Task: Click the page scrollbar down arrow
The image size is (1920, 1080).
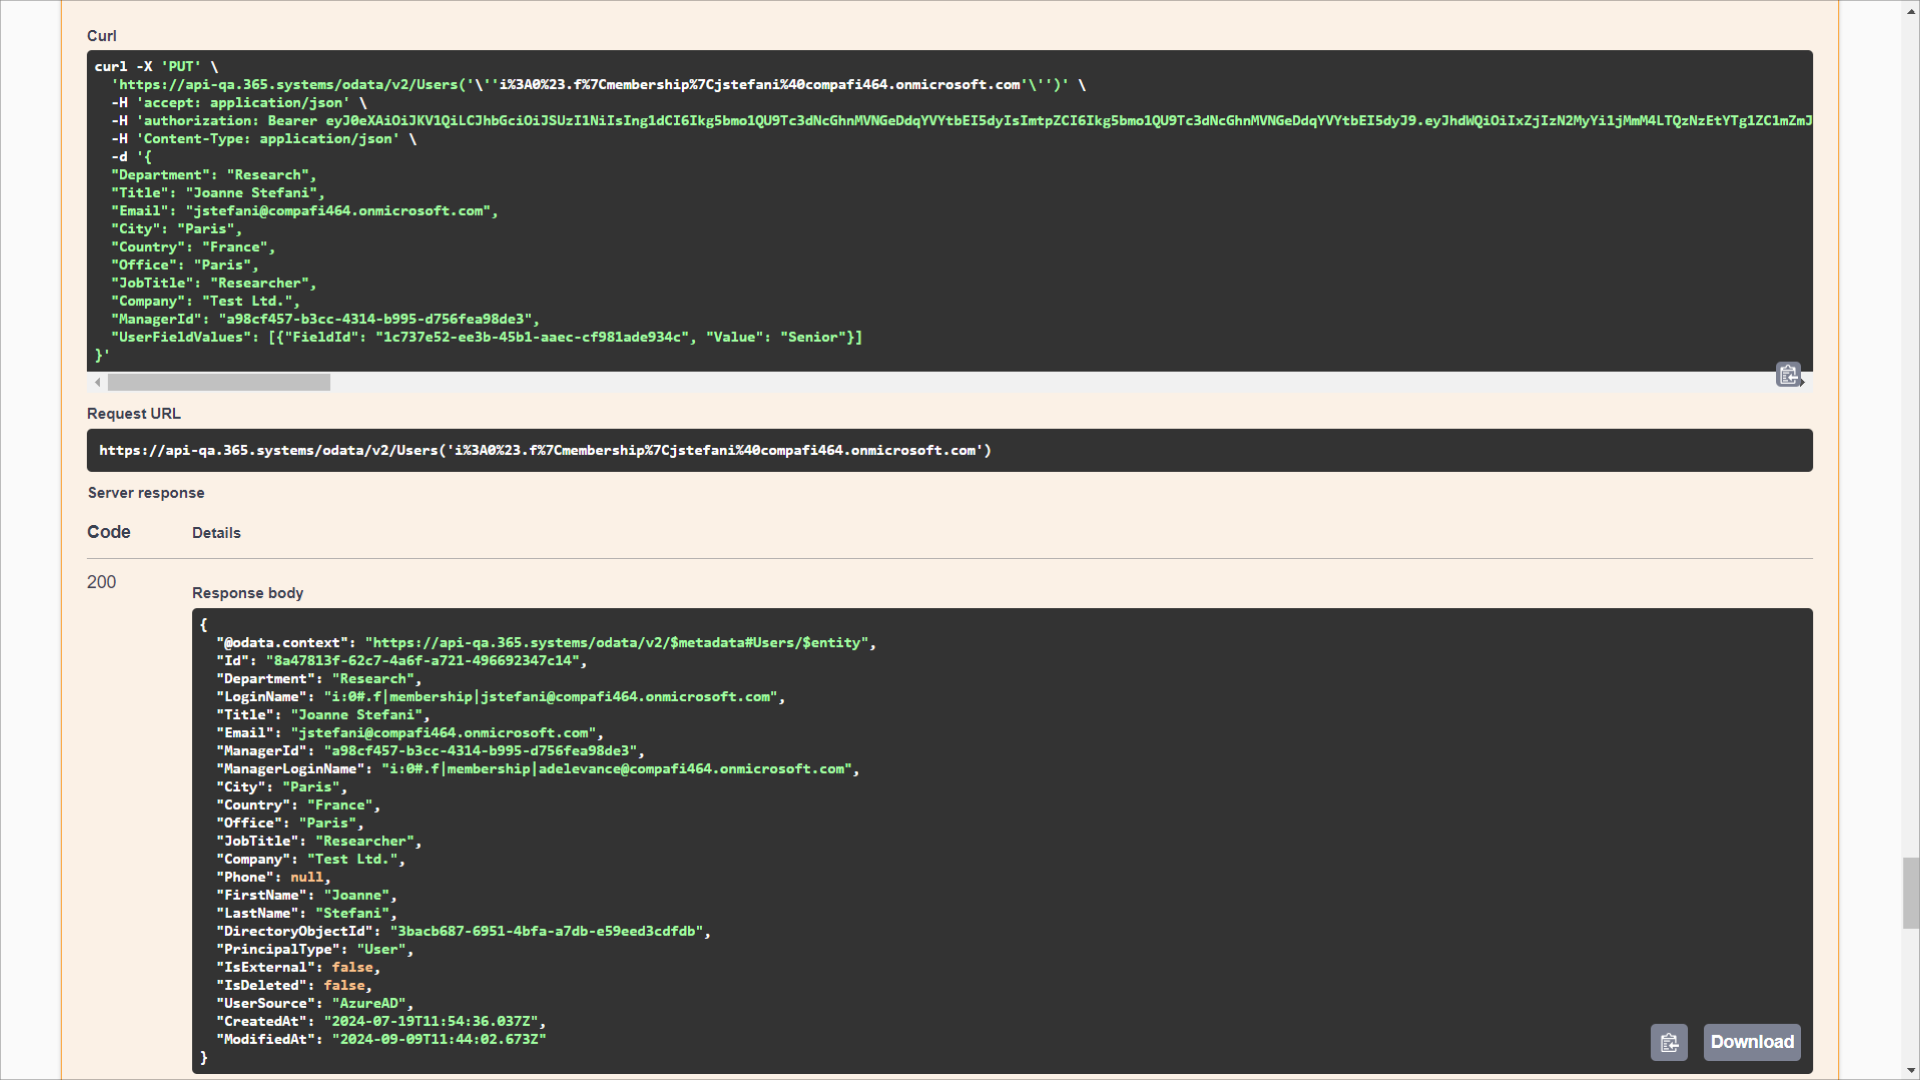Action: click(x=1911, y=1071)
